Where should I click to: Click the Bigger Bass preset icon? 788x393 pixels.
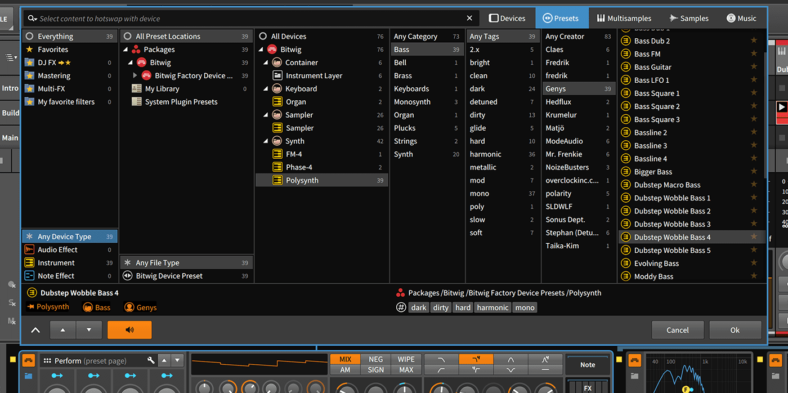click(x=626, y=171)
